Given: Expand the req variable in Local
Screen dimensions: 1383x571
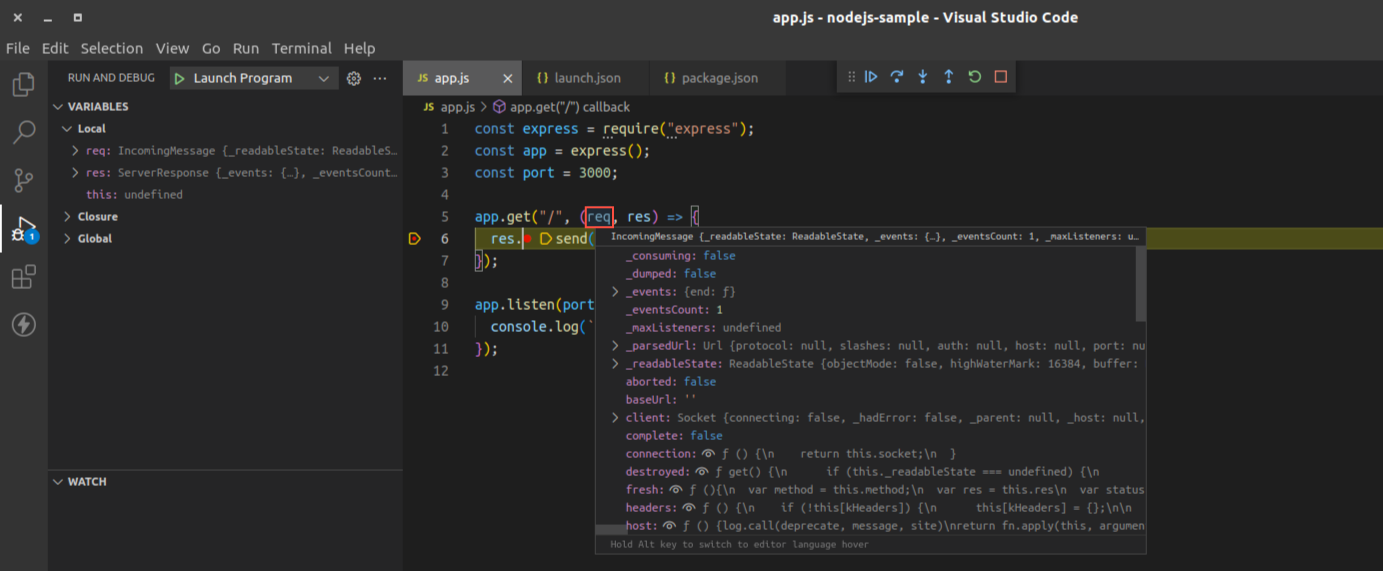Looking at the screenshot, I should point(76,151).
